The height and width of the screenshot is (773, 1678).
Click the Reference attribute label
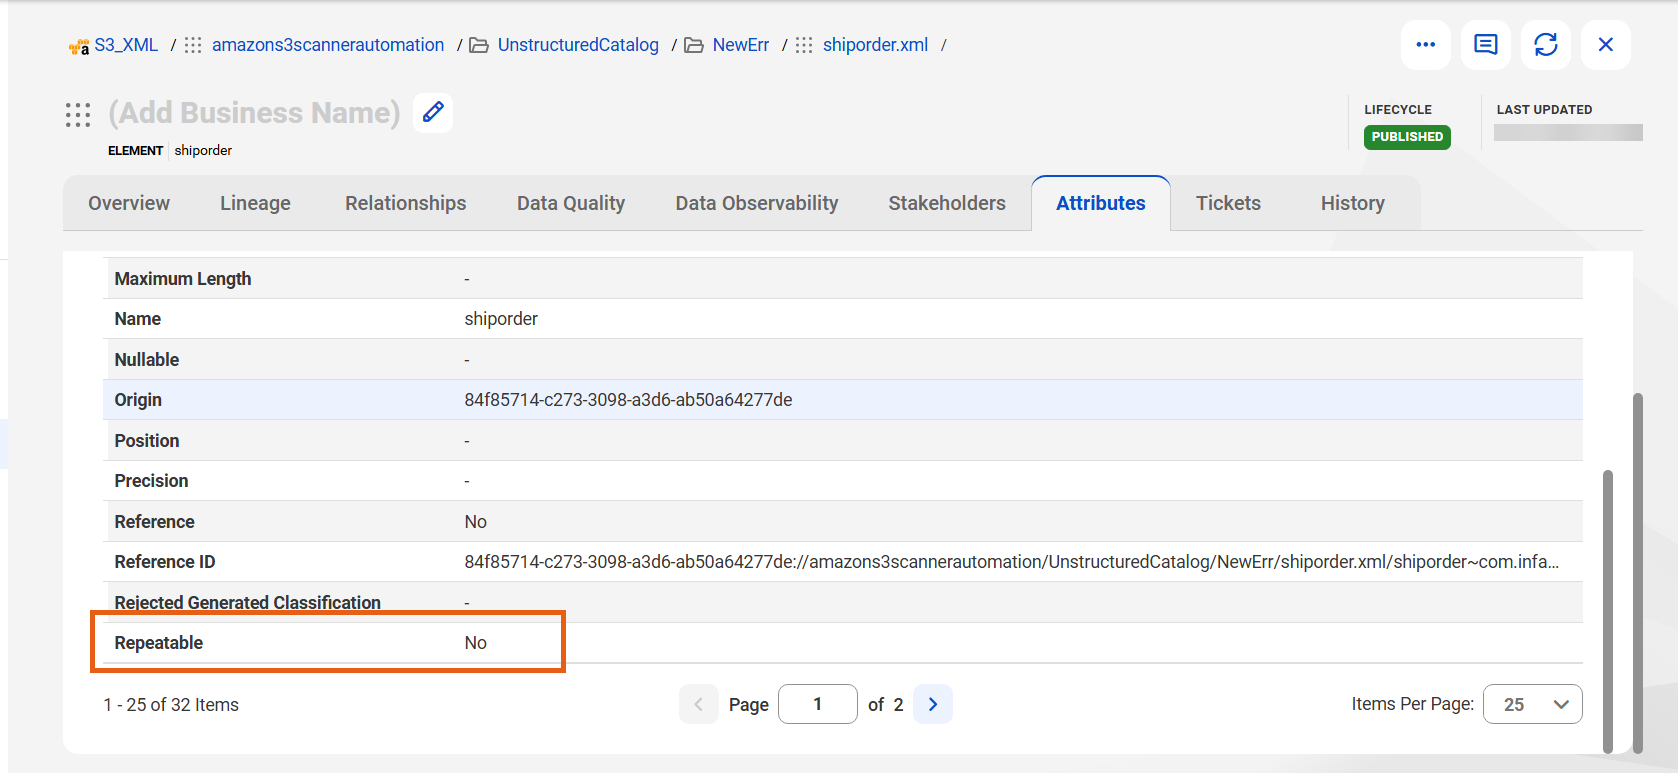(154, 522)
